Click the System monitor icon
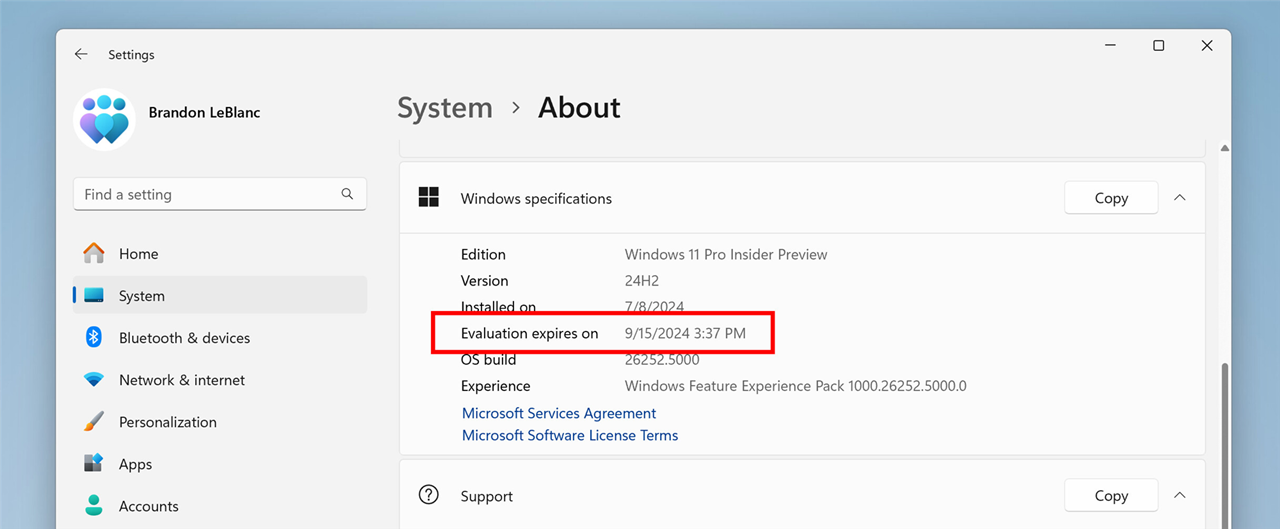1280x529 pixels. point(94,296)
